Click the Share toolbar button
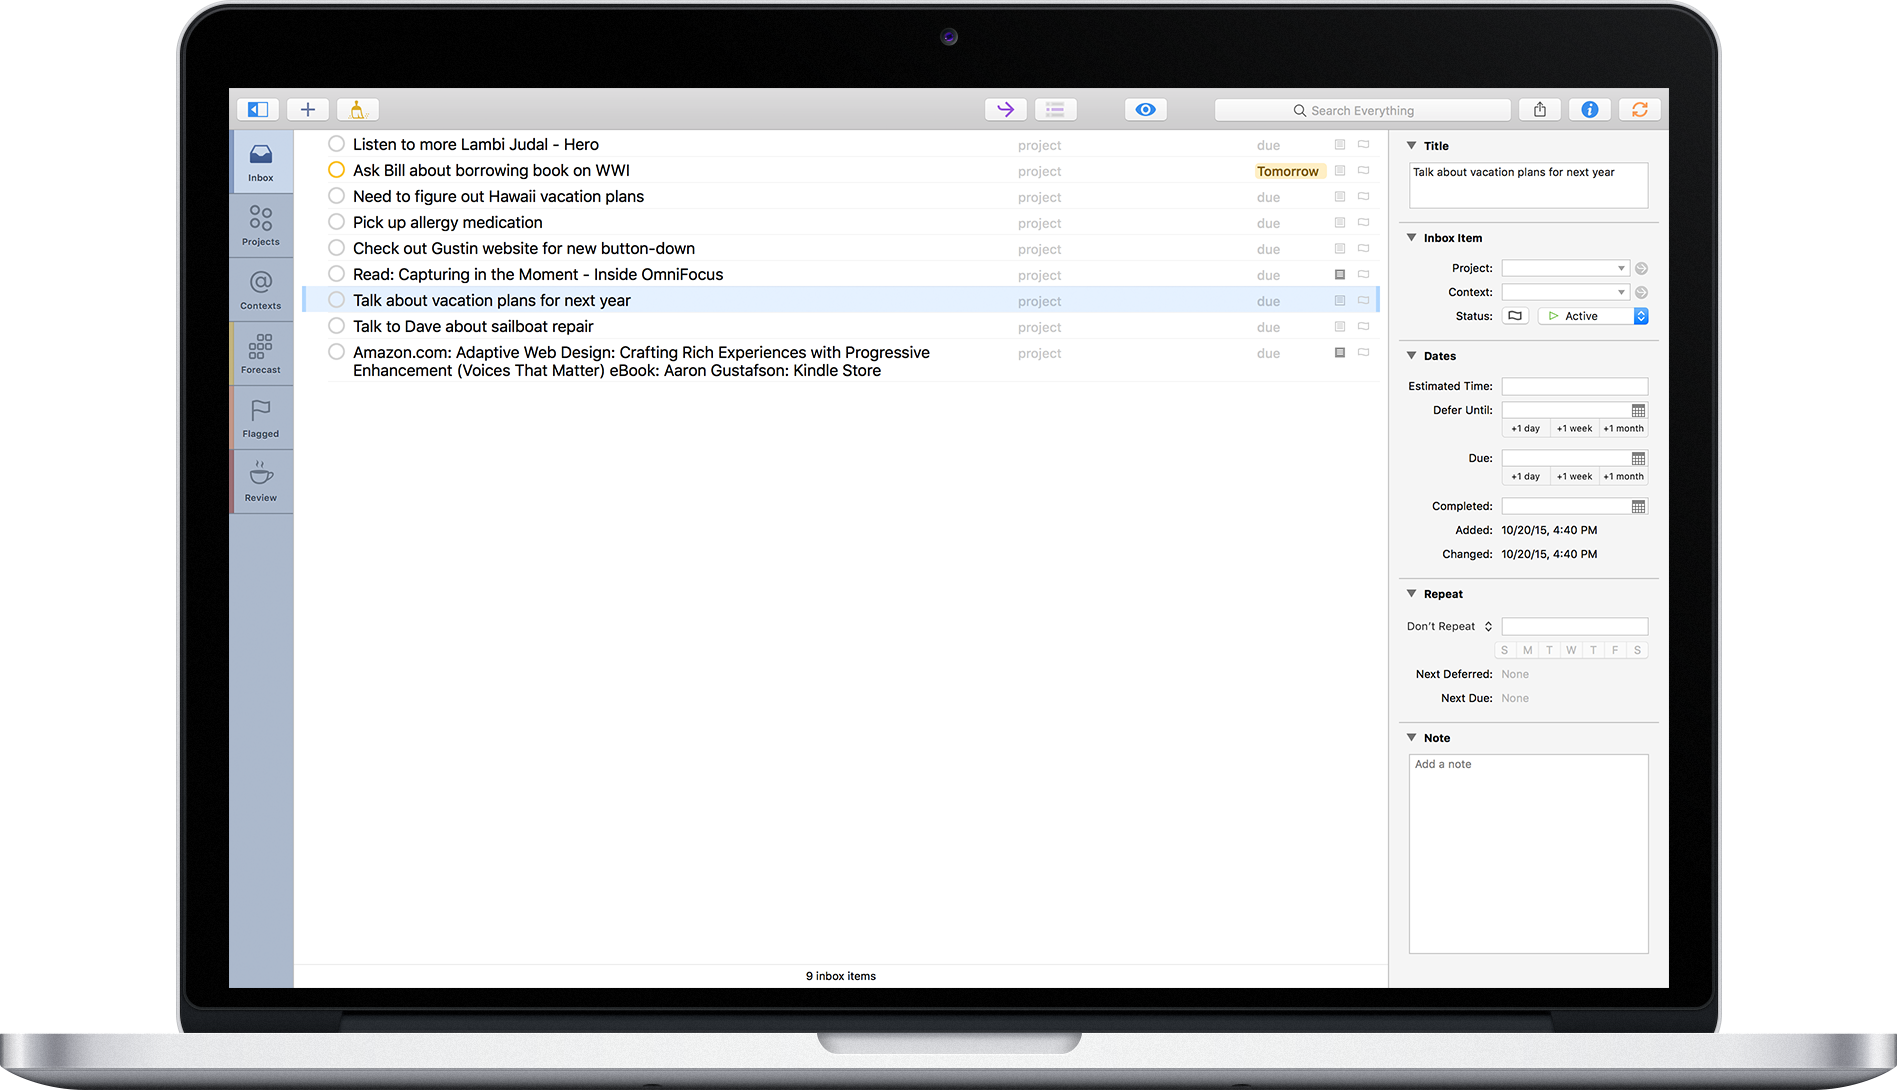Image resolution: width=1897 pixels, height=1090 pixels. point(1540,110)
